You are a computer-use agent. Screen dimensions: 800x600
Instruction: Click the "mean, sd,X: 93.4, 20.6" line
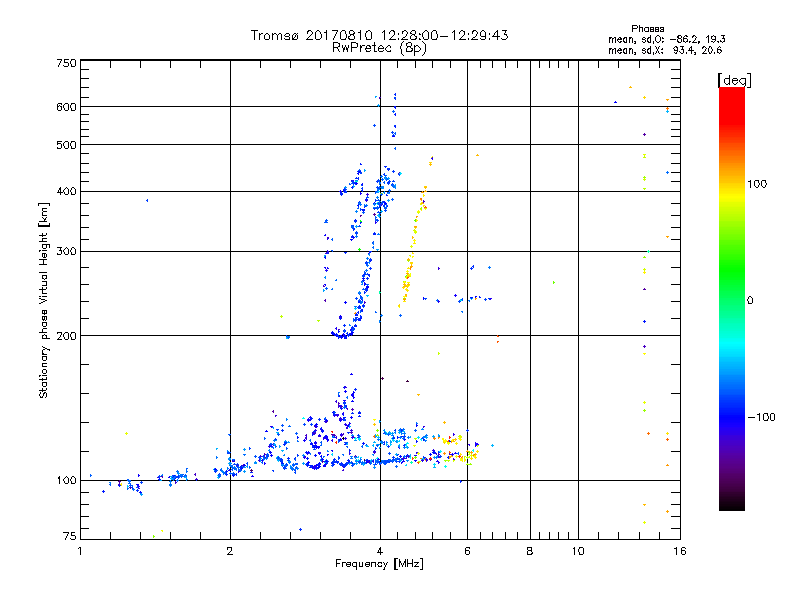665,50
